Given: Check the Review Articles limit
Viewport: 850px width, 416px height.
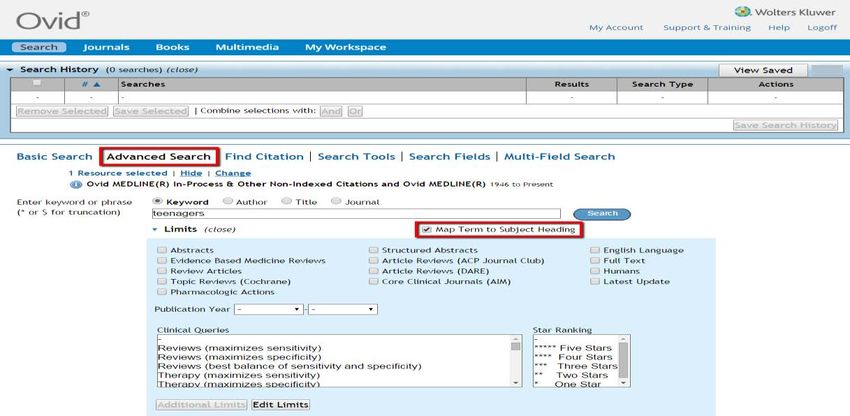Looking at the screenshot, I should click(x=162, y=271).
